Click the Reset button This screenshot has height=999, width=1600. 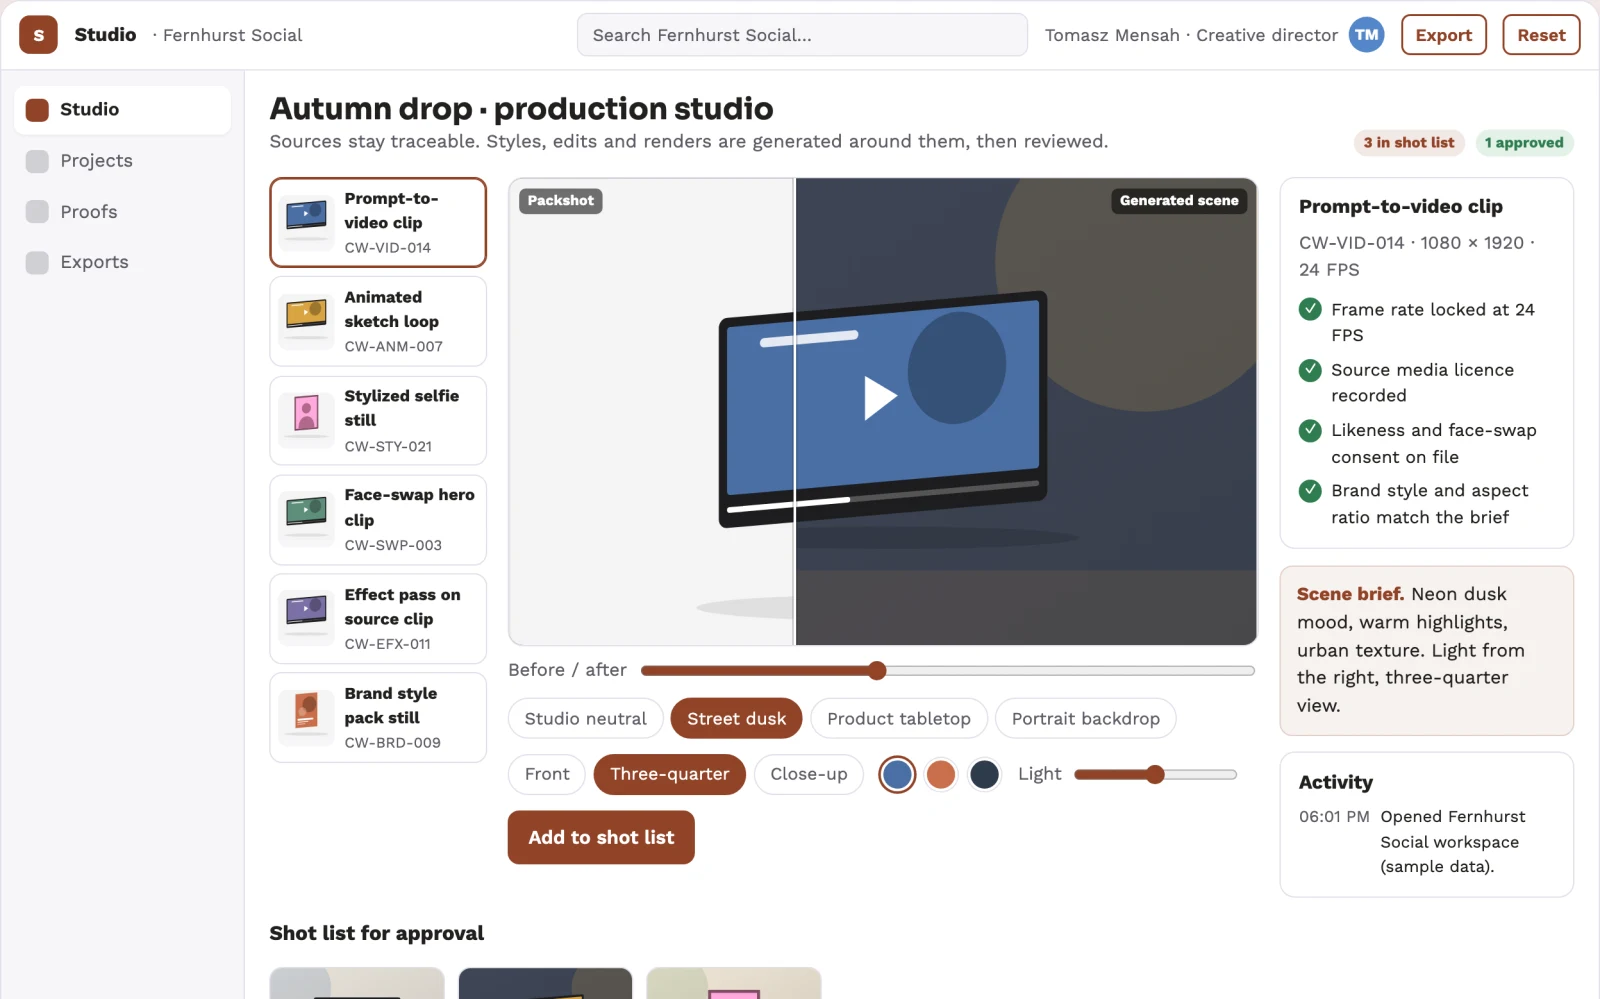point(1541,35)
